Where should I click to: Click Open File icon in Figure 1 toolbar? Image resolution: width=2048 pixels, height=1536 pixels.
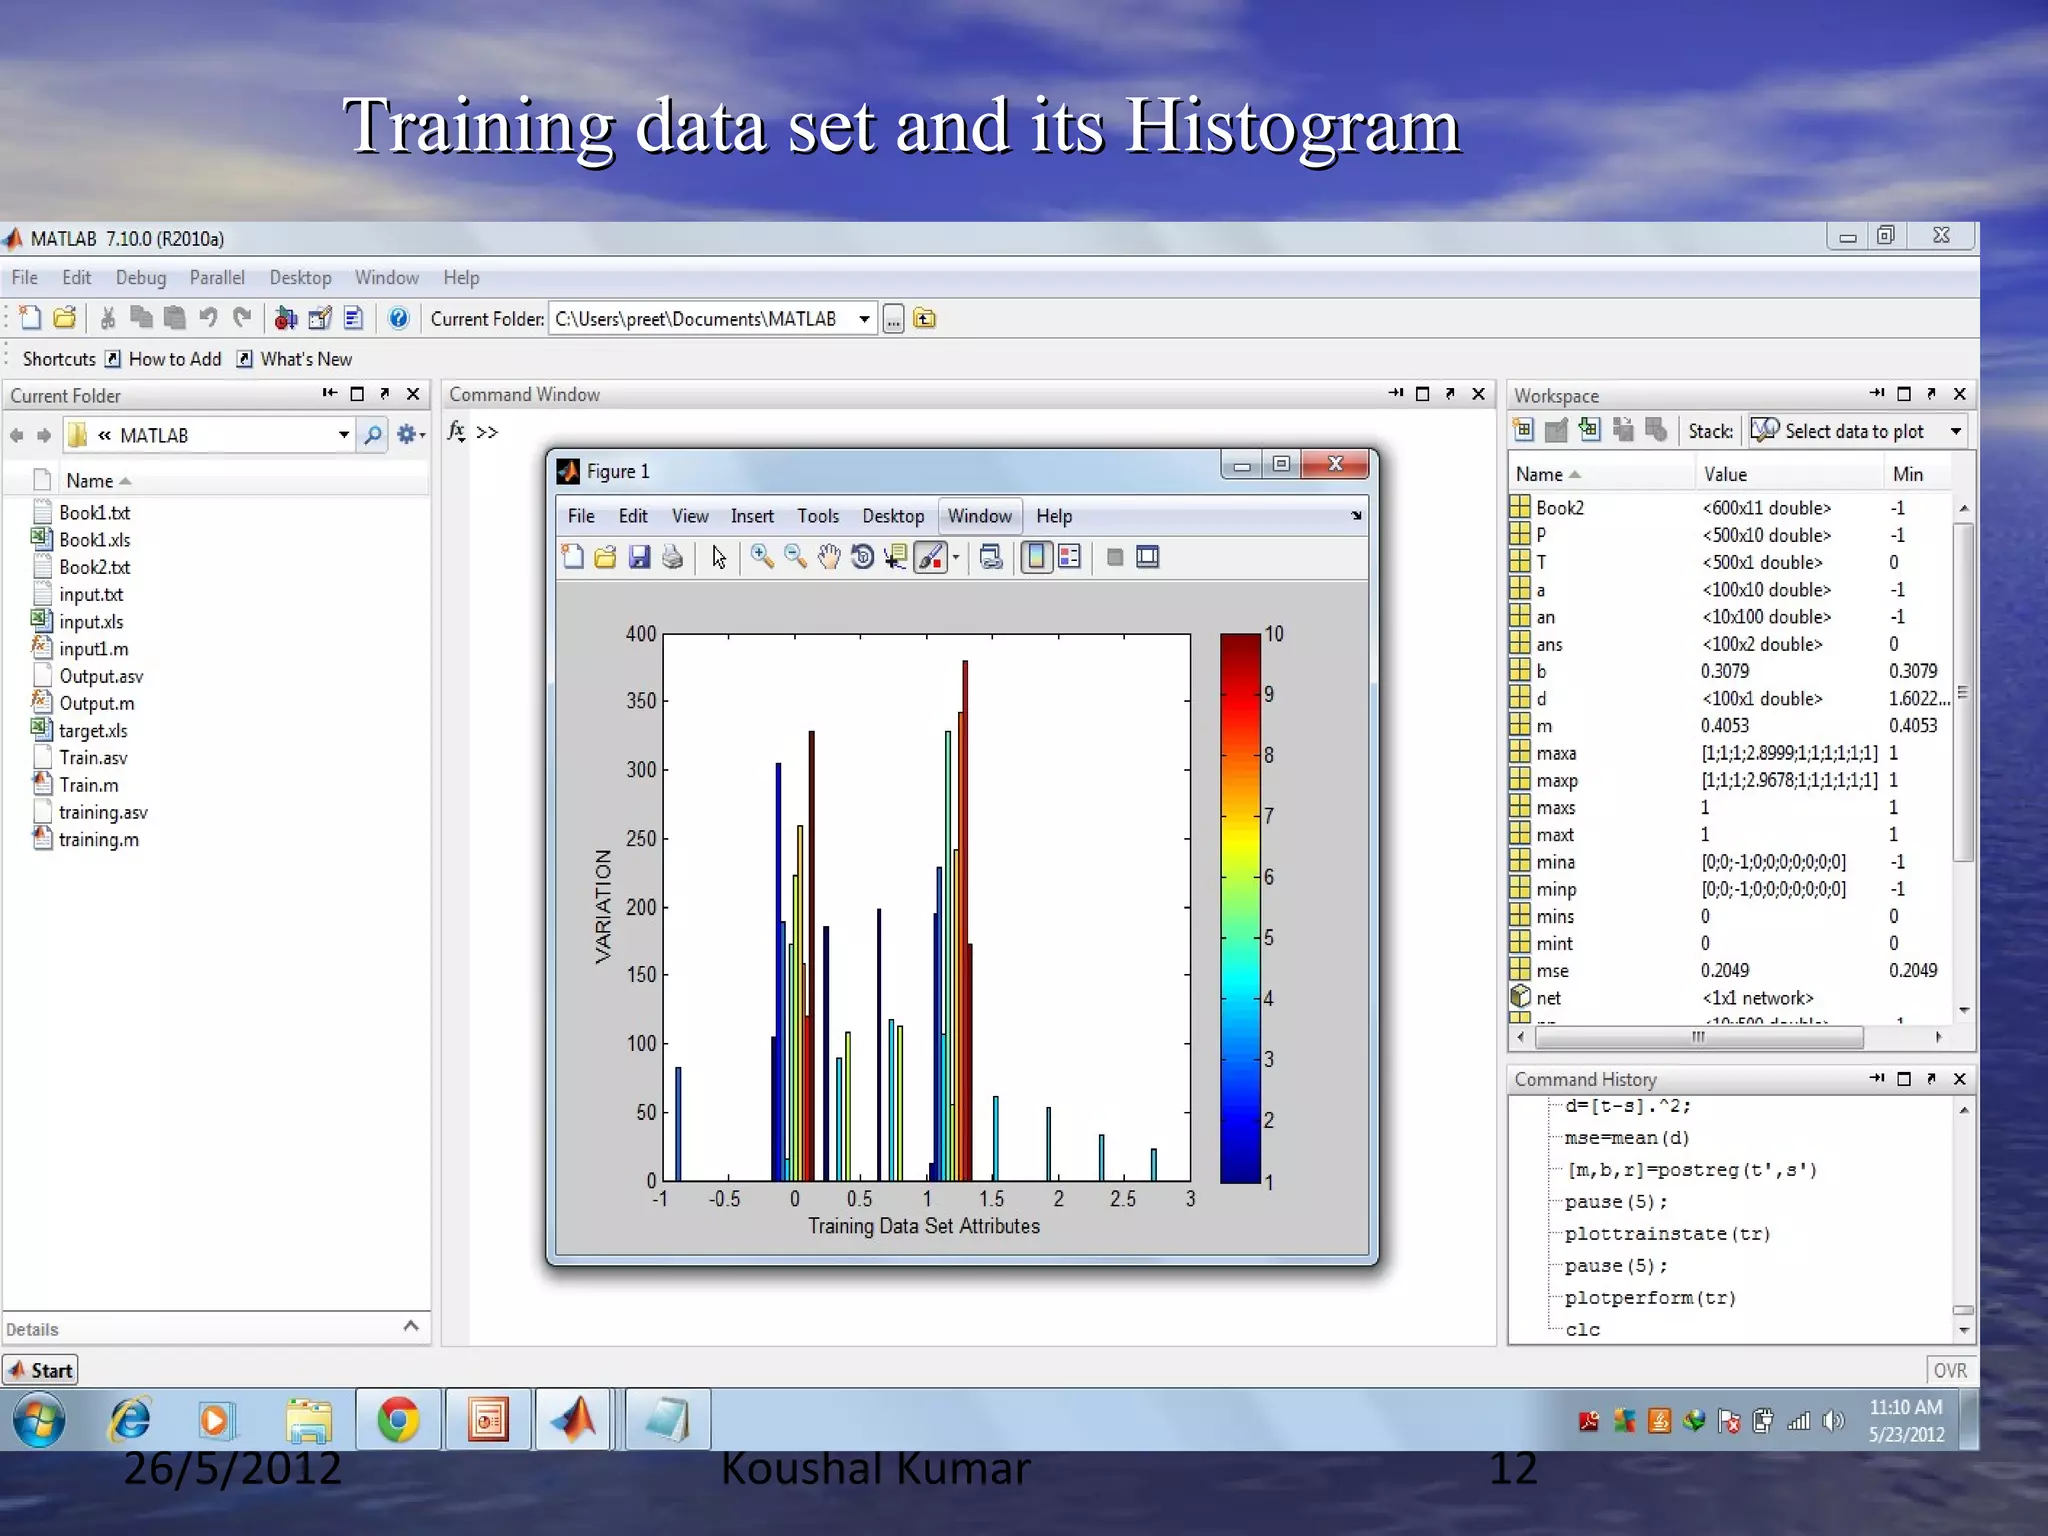(x=605, y=557)
